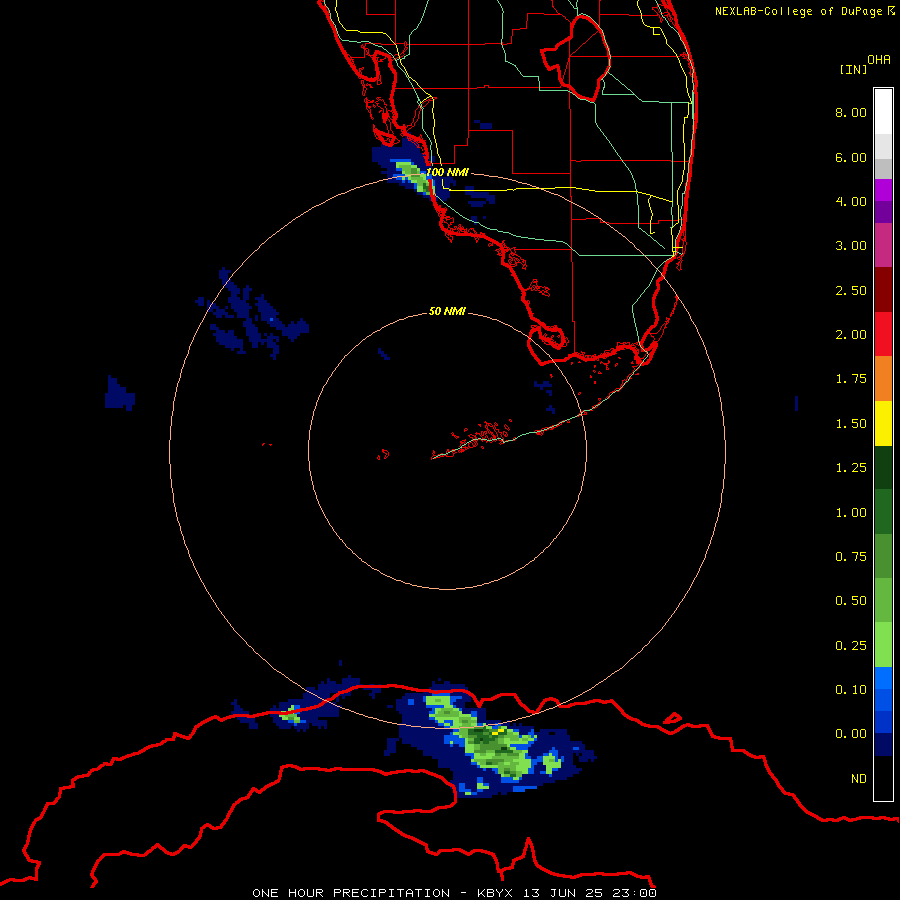Click the 50 NMI range ring label
900x900 pixels.
click(x=447, y=311)
